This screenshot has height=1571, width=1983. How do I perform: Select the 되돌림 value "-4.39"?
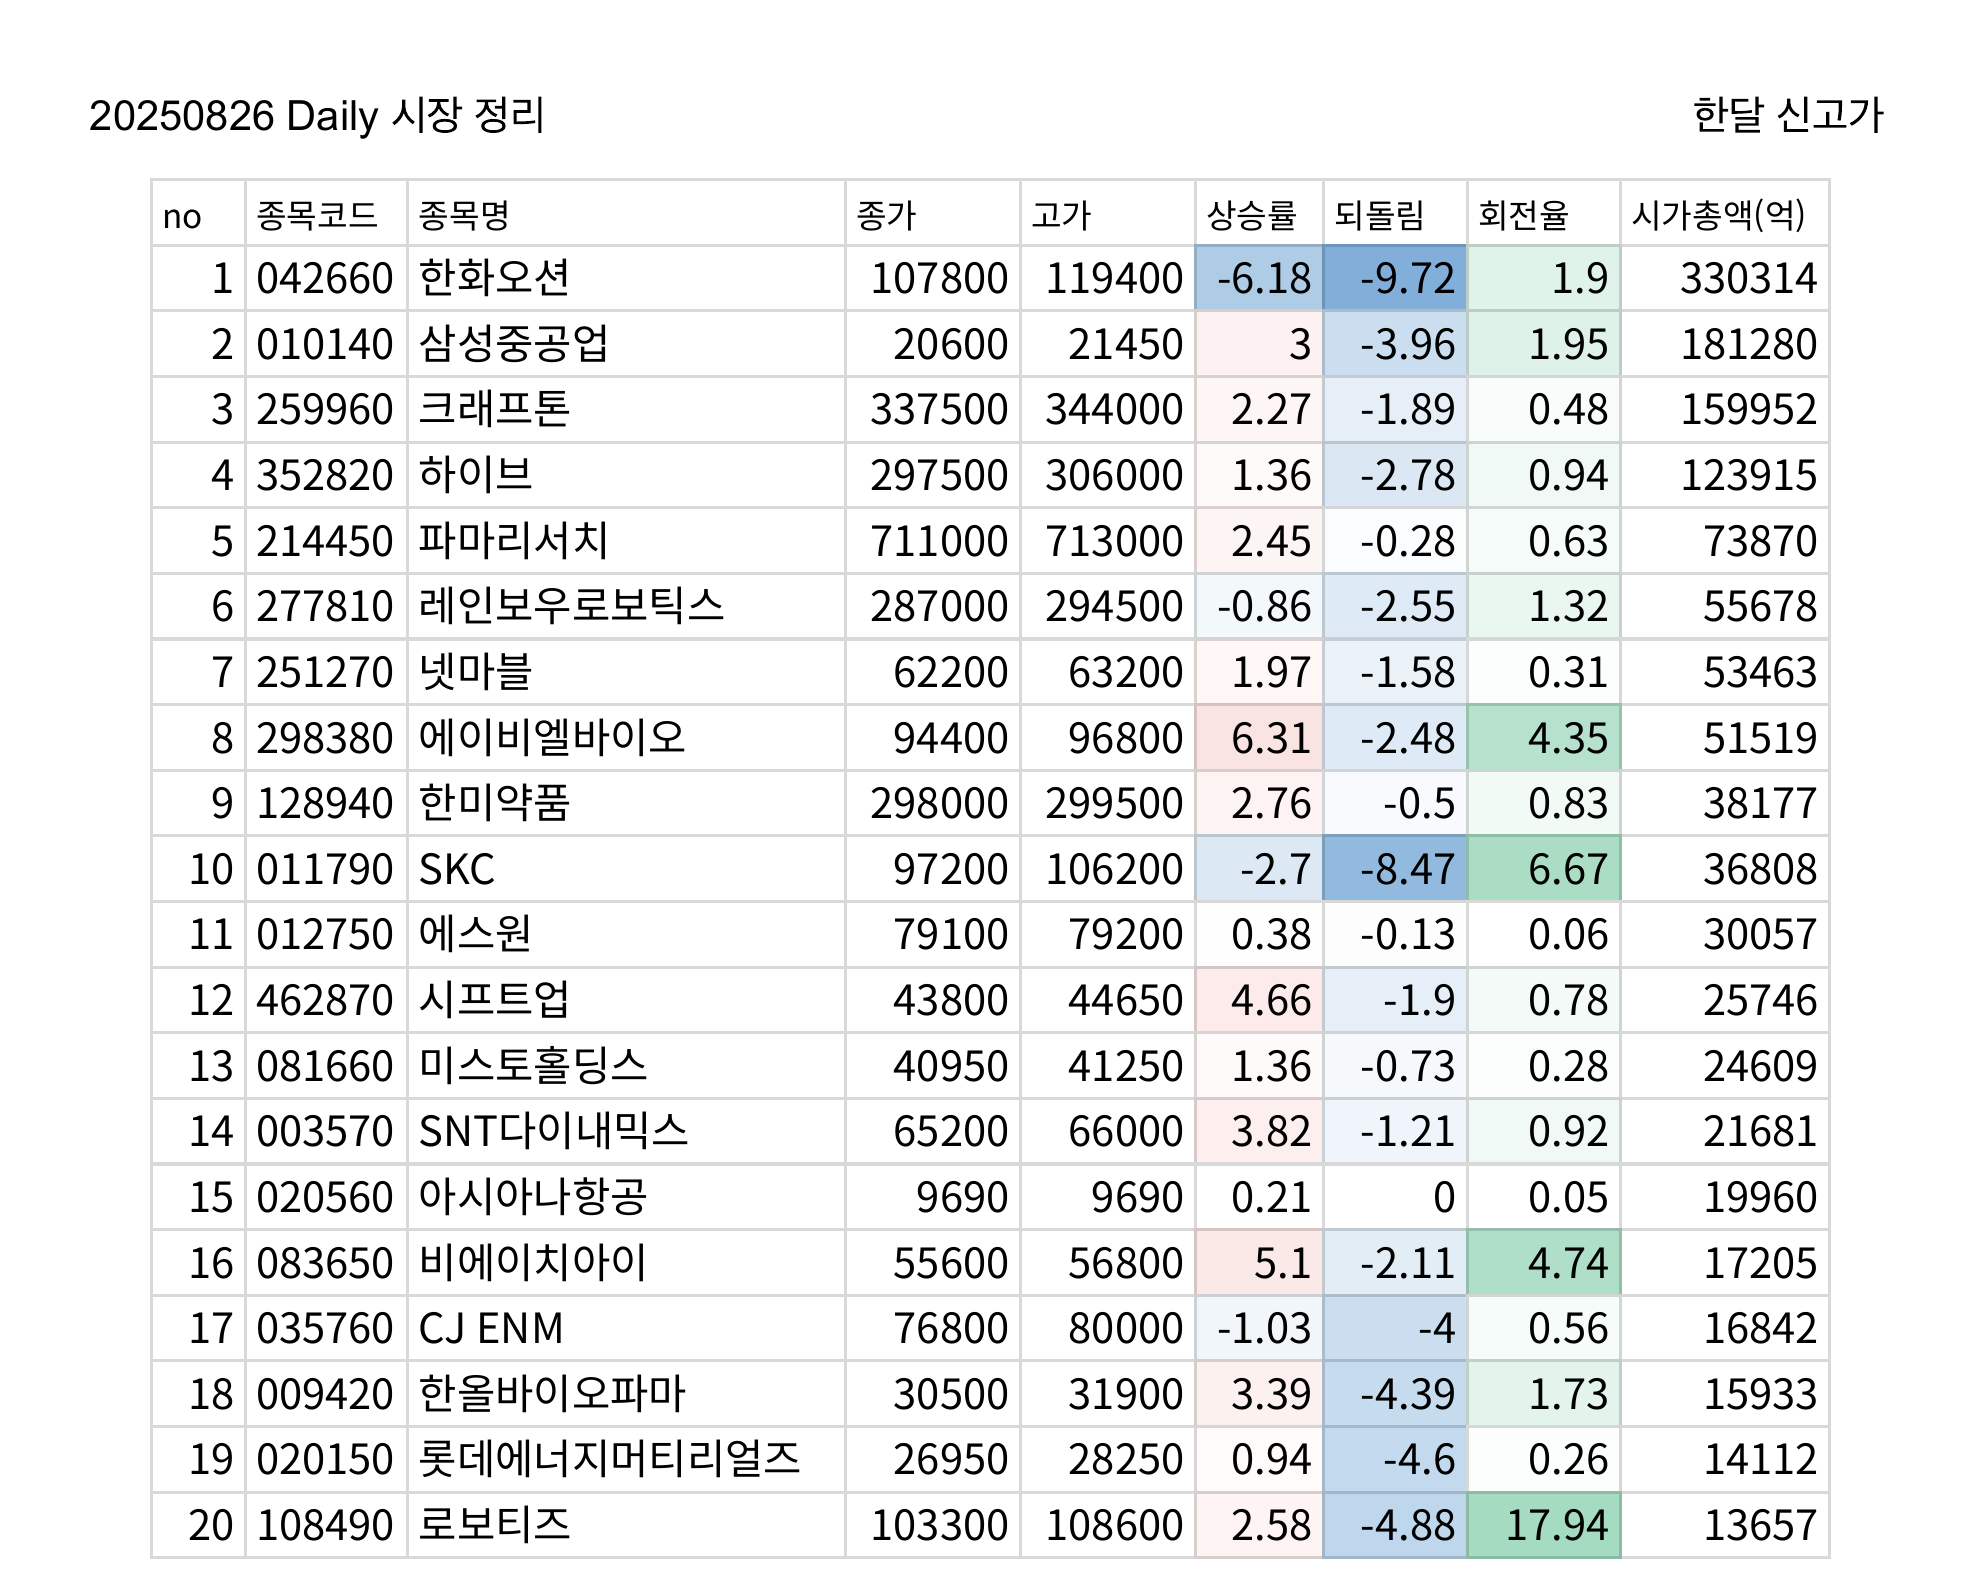[x=1407, y=1395]
